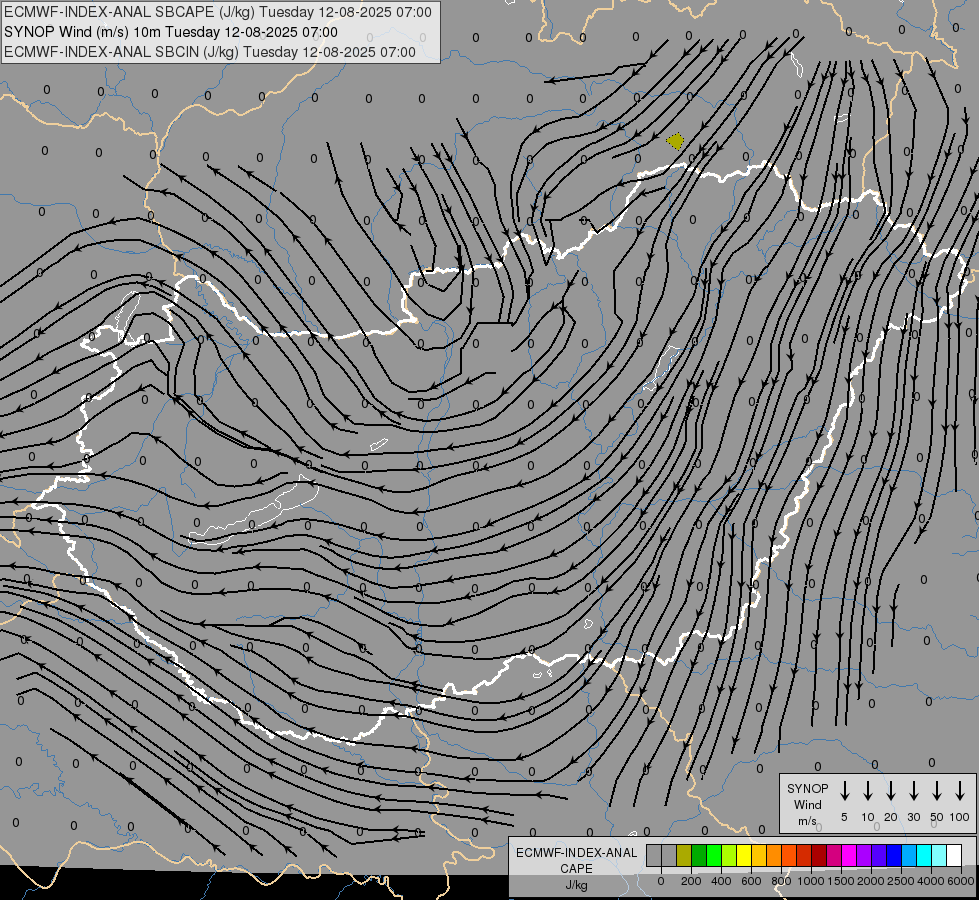Click the ECMWF-INDEX-ANAL SBCAPE title line

(x=218, y=12)
